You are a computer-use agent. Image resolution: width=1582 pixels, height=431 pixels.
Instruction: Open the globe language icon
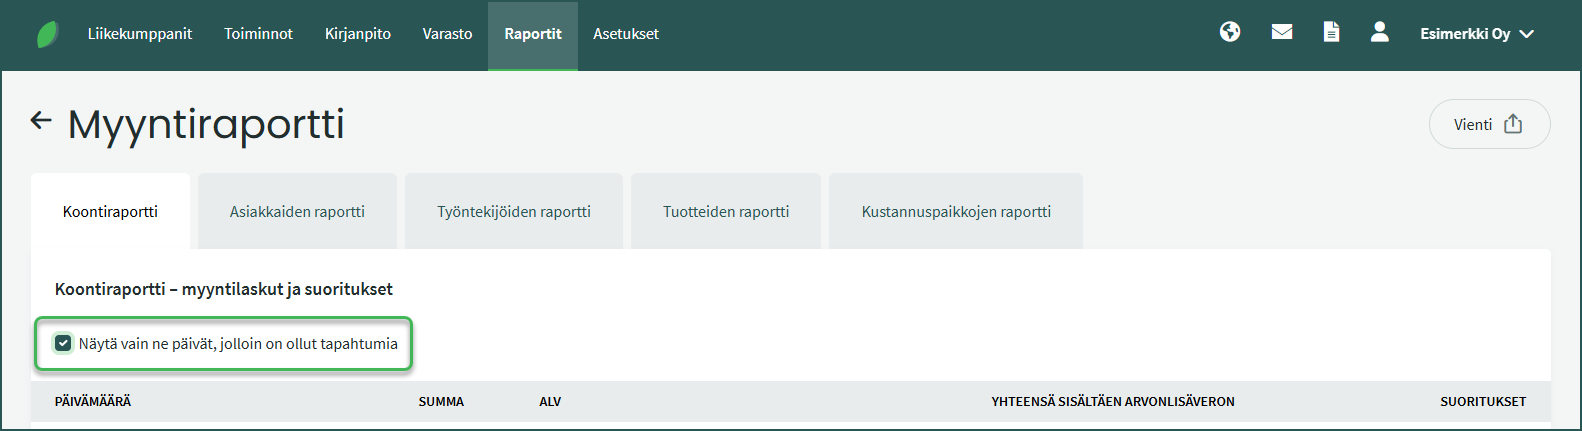tap(1230, 32)
